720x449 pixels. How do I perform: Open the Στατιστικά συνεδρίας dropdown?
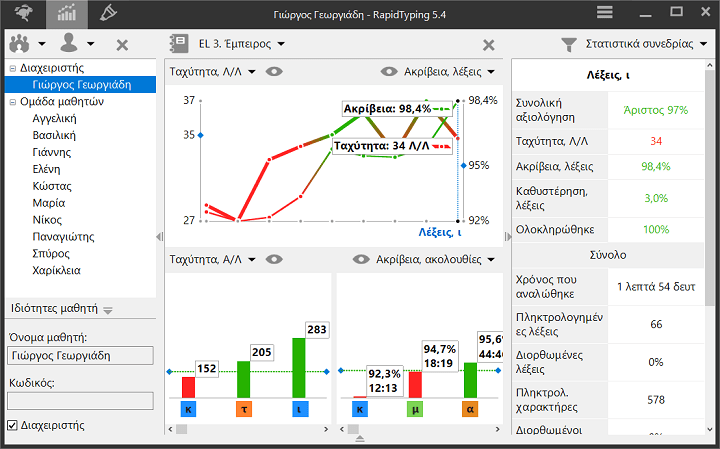pyautogui.click(x=703, y=44)
